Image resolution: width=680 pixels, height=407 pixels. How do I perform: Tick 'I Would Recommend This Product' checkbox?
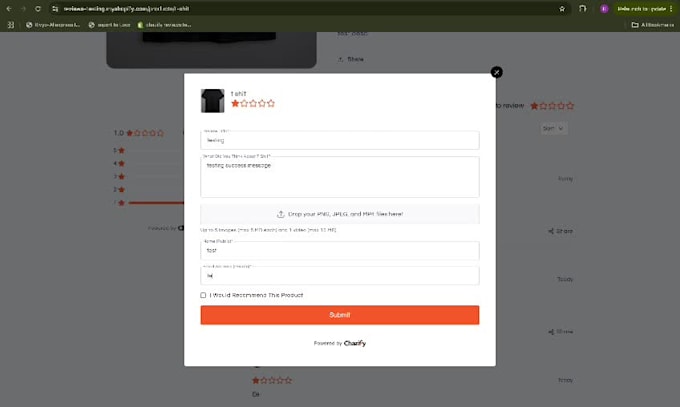[x=203, y=295]
